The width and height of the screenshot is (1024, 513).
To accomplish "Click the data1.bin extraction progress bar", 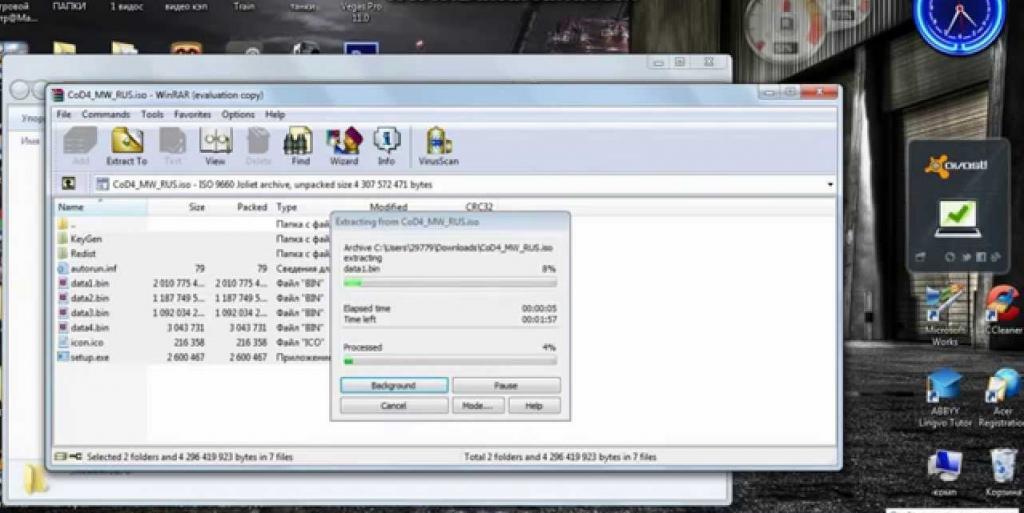I will pyautogui.click(x=450, y=283).
